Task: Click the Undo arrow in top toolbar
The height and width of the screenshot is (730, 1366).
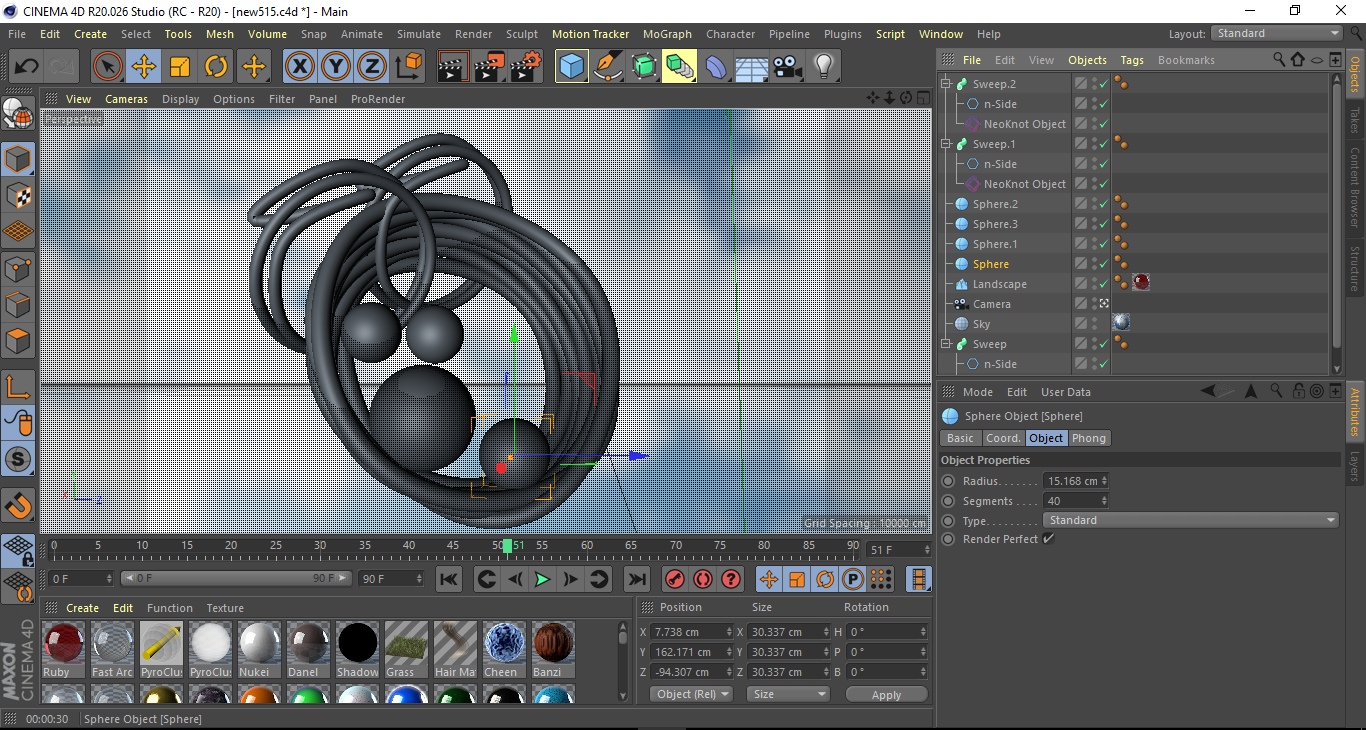Action: [x=27, y=67]
